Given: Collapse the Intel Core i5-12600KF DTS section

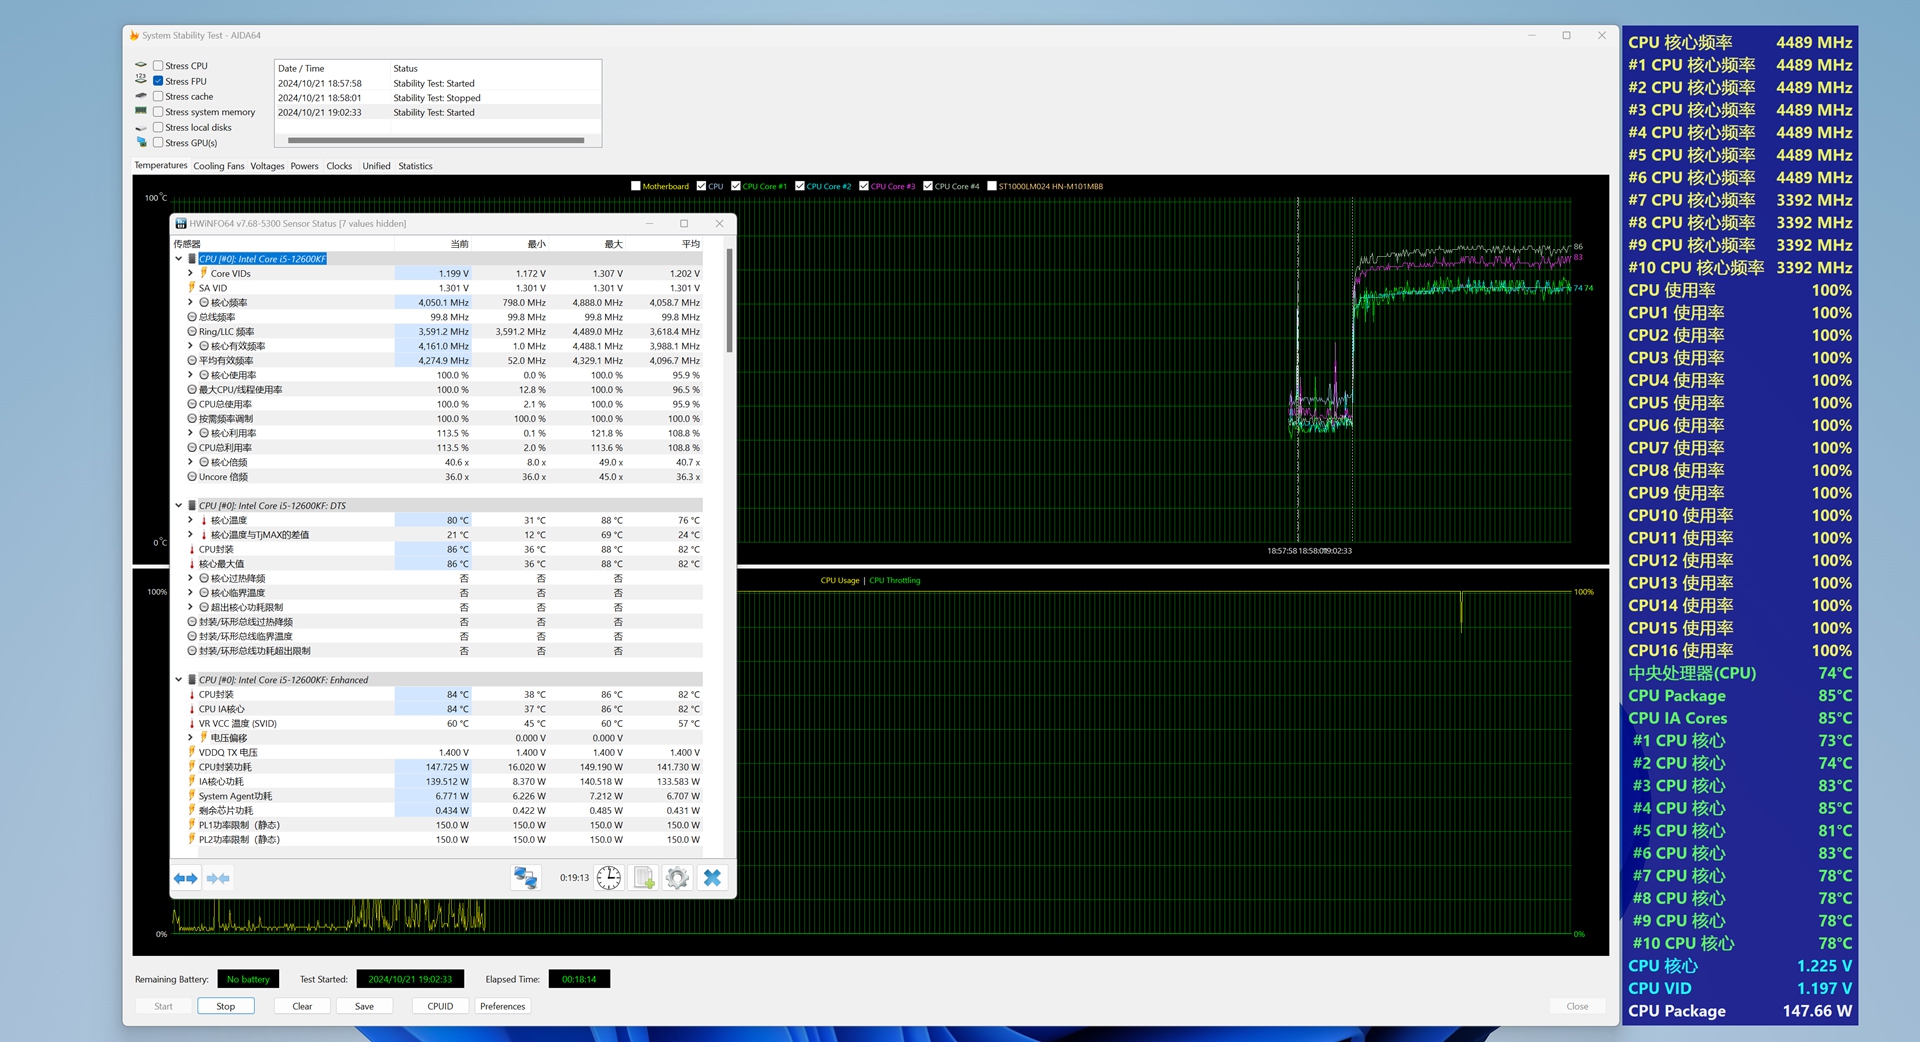Looking at the screenshot, I should pos(179,506).
